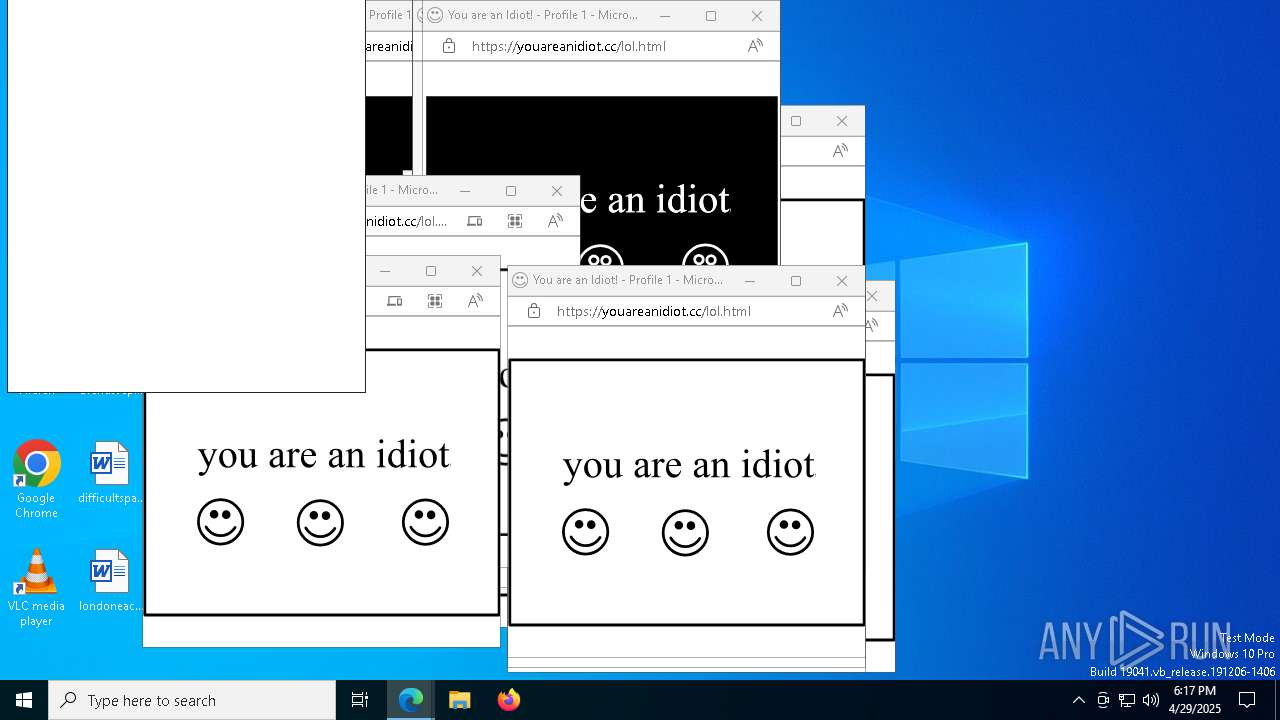Viewport: 1280px width, 720px height.
Task: Show hidden system tray icons chevron
Action: pos(1078,700)
